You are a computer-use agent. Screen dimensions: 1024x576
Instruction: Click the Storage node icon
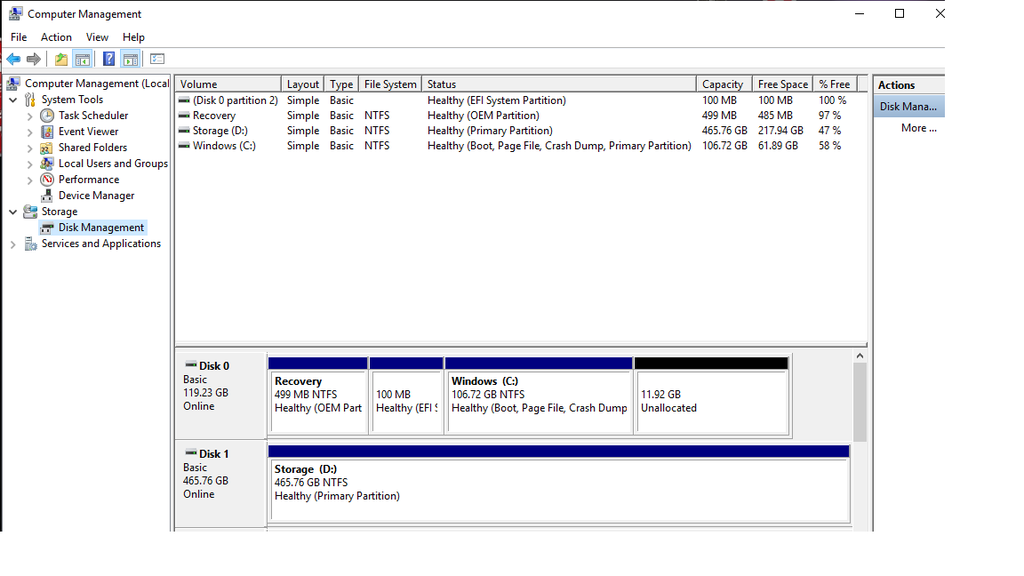tap(30, 212)
